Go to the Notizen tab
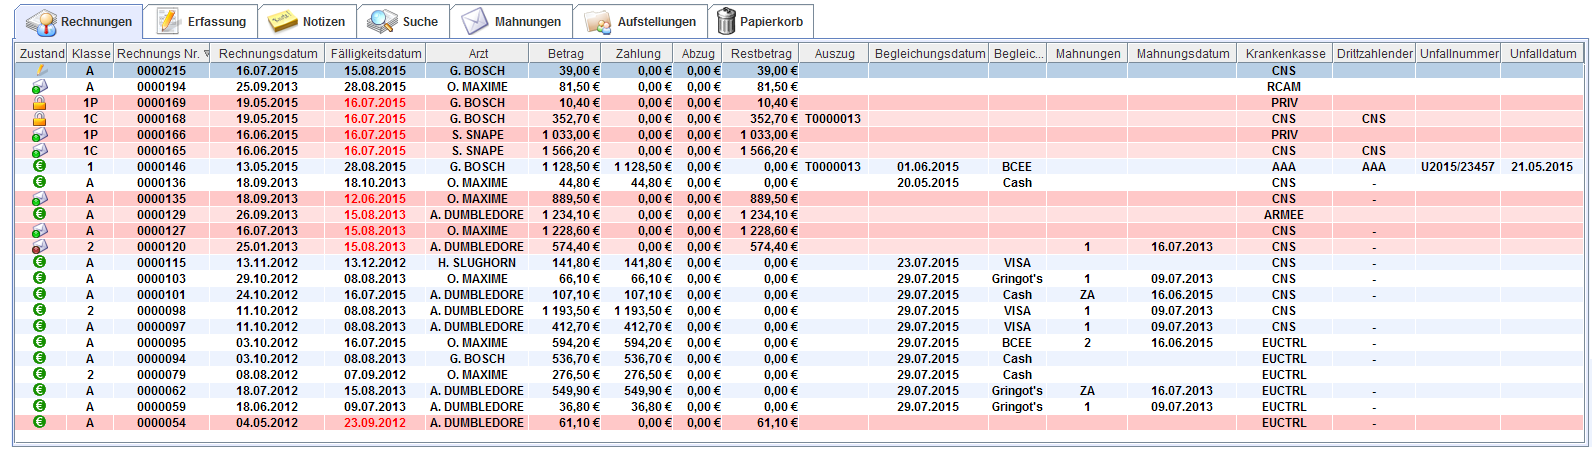Image resolution: width=1595 pixels, height=453 pixels. point(307,21)
